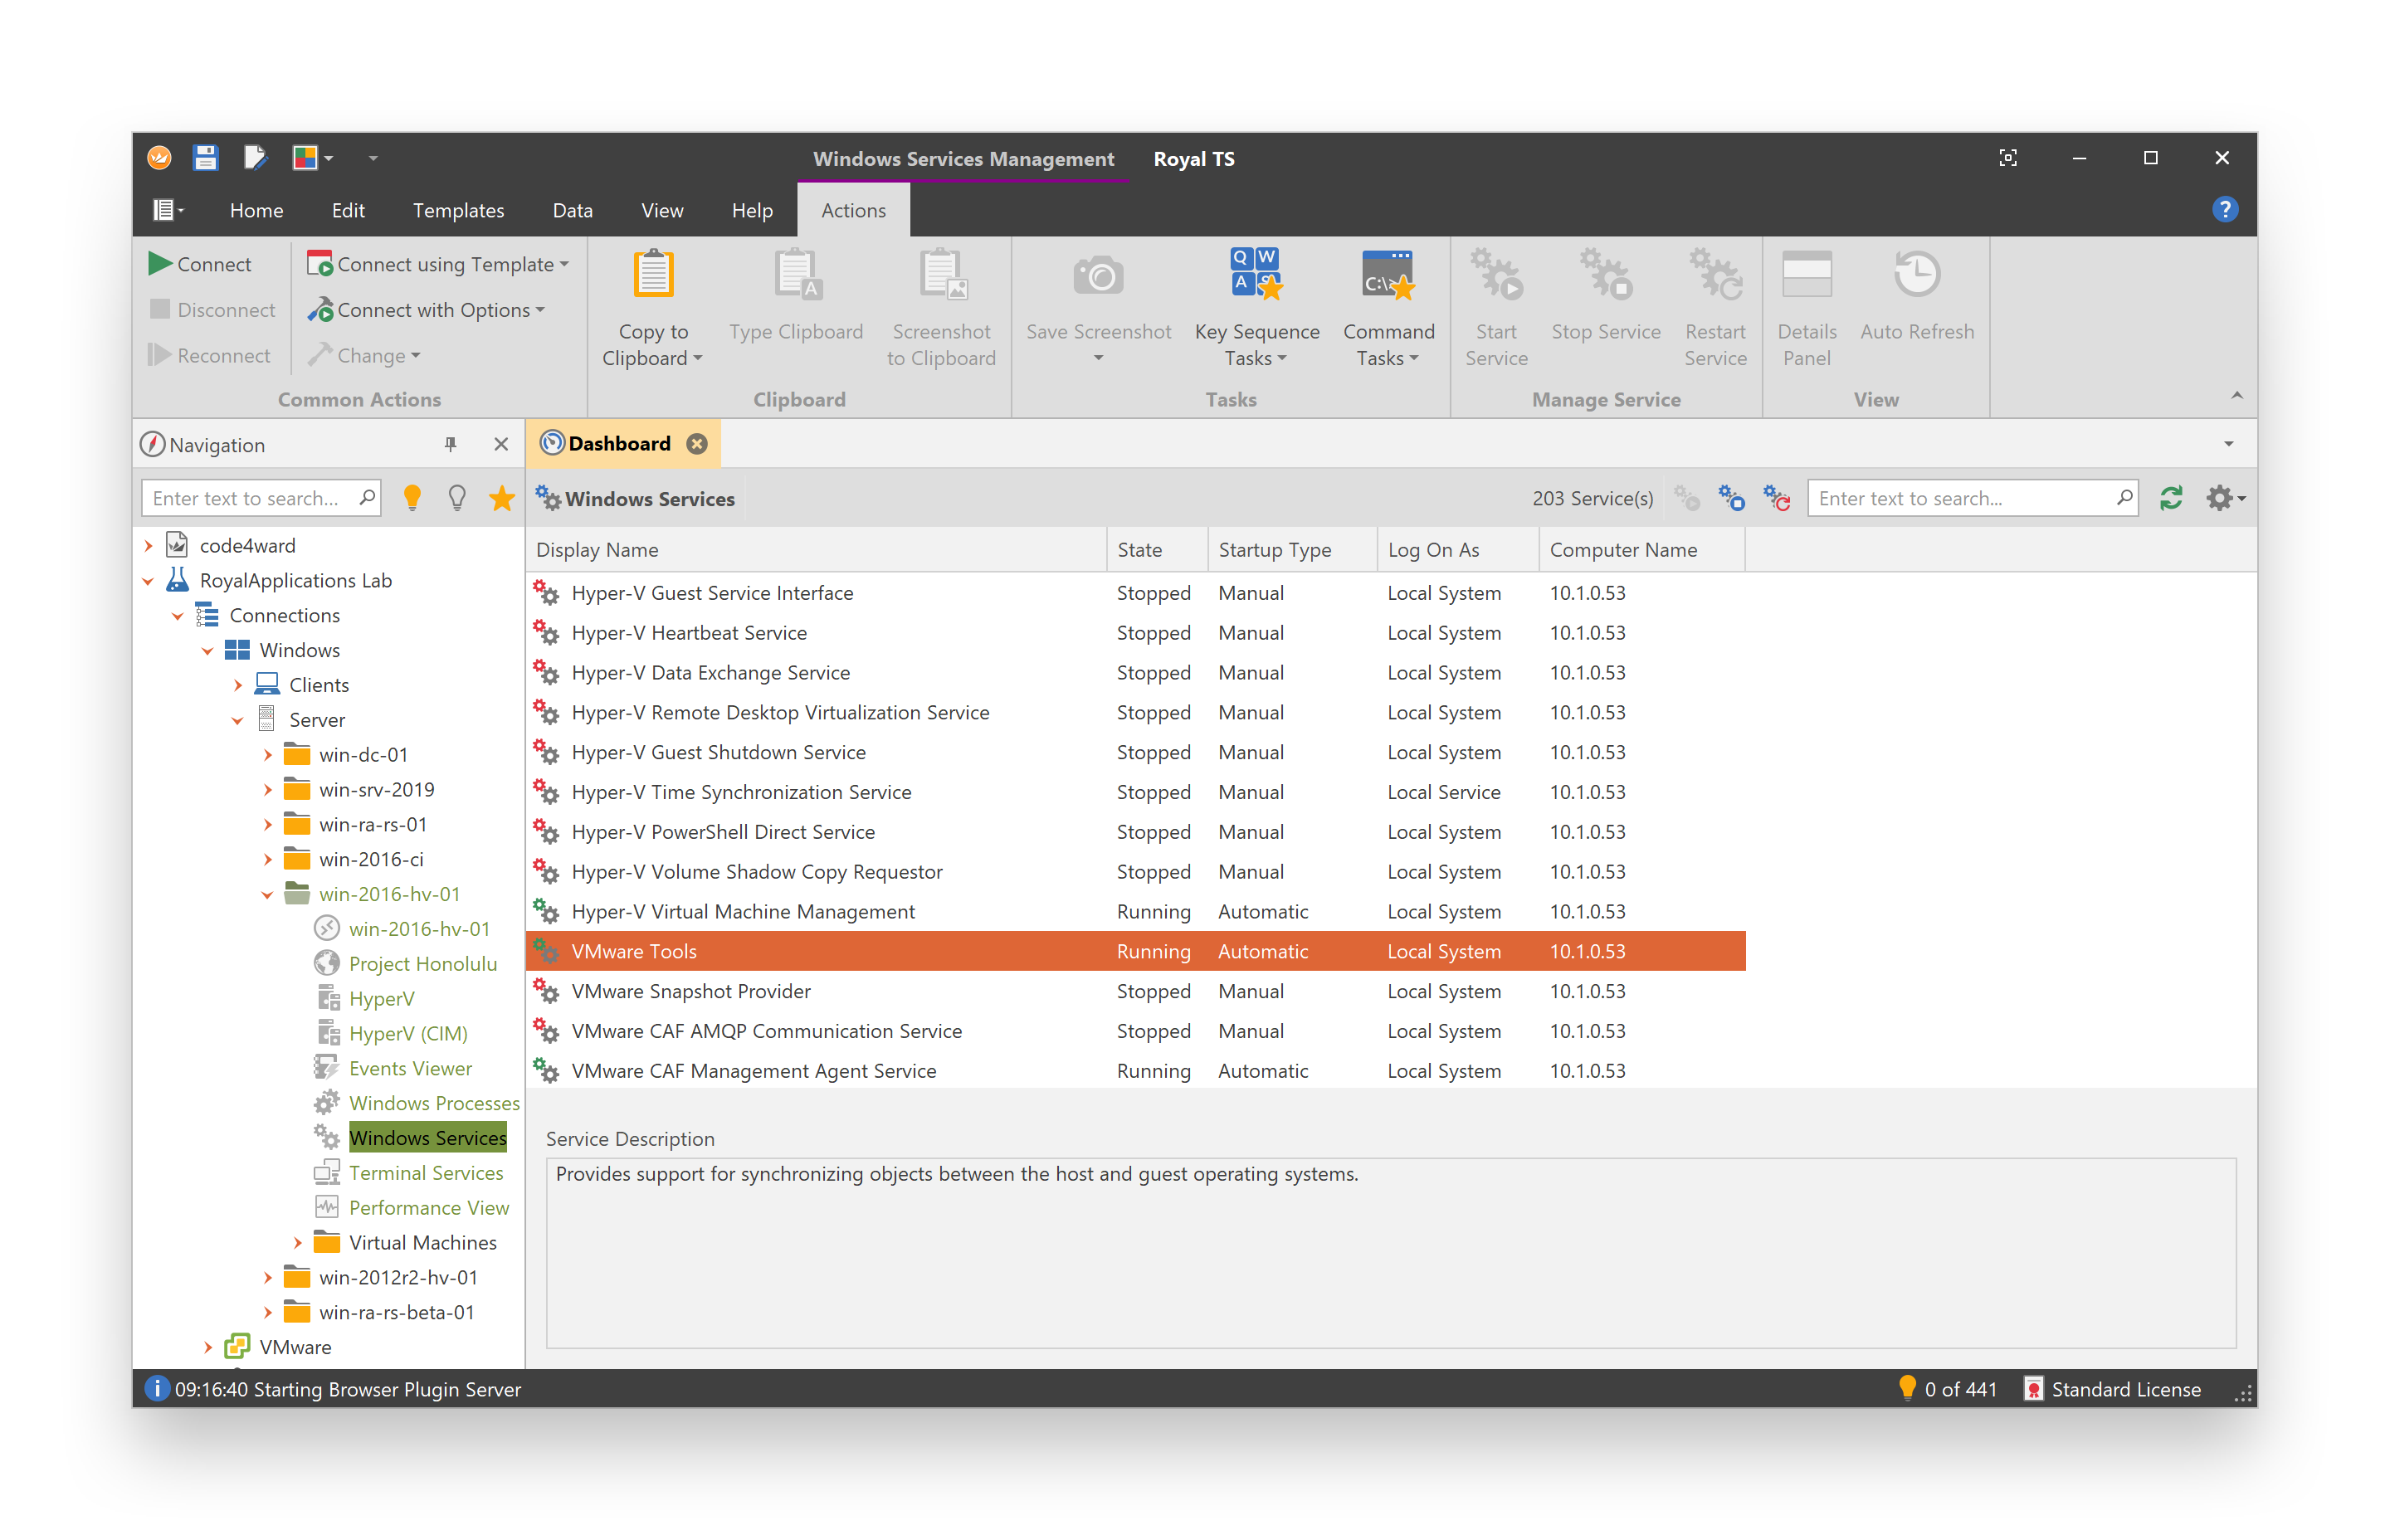Image resolution: width=2390 pixels, height=1540 pixels.
Task: Click the Save Screenshot camera icon
Action: tap(1098, 275)
